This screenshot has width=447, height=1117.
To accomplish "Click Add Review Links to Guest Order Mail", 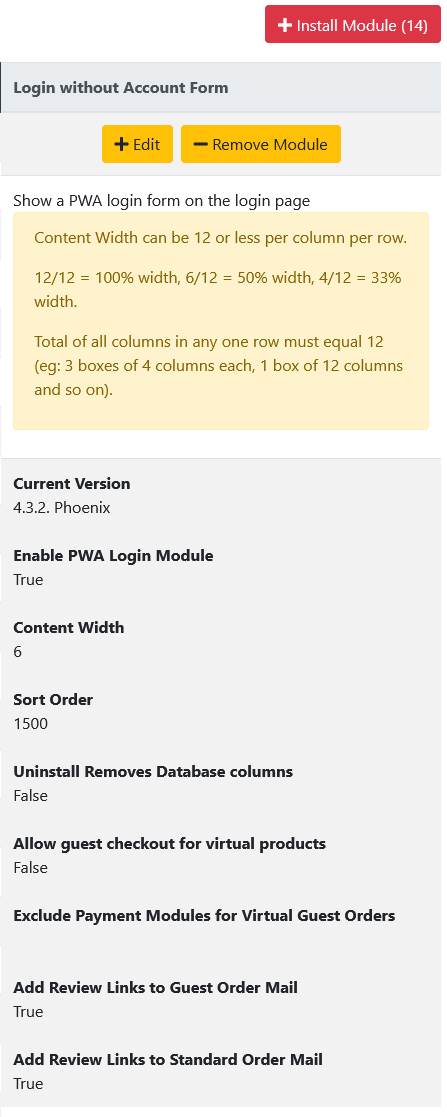I will [155, 987].
